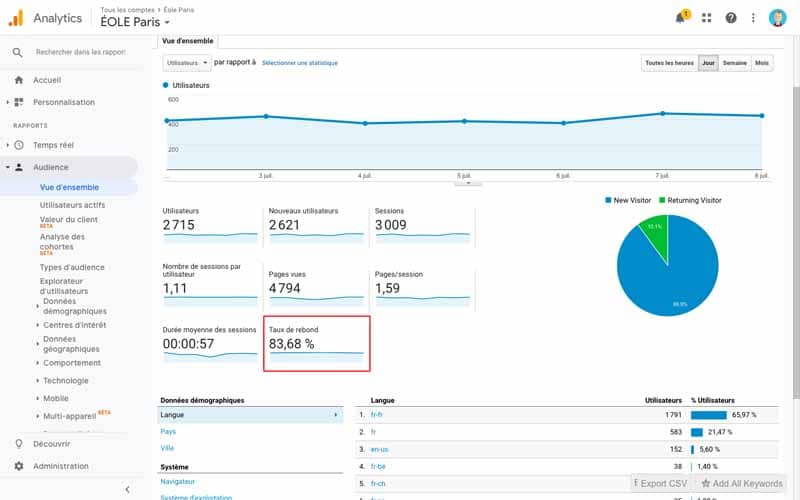Open Utilisateurs actifs in the sidebar
This screenshot has width=800, height=500.
point(72,205)
